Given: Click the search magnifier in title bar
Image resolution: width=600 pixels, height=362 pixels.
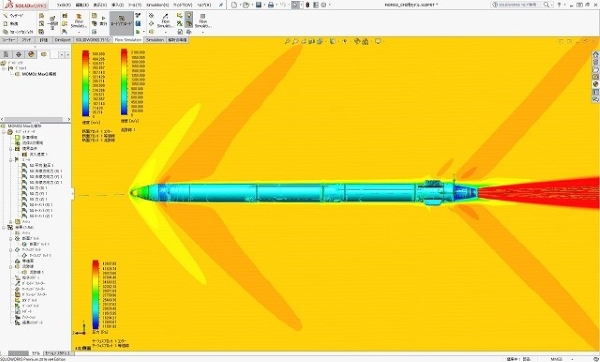Looking at the screenshot, I should [x=546, y=5].
